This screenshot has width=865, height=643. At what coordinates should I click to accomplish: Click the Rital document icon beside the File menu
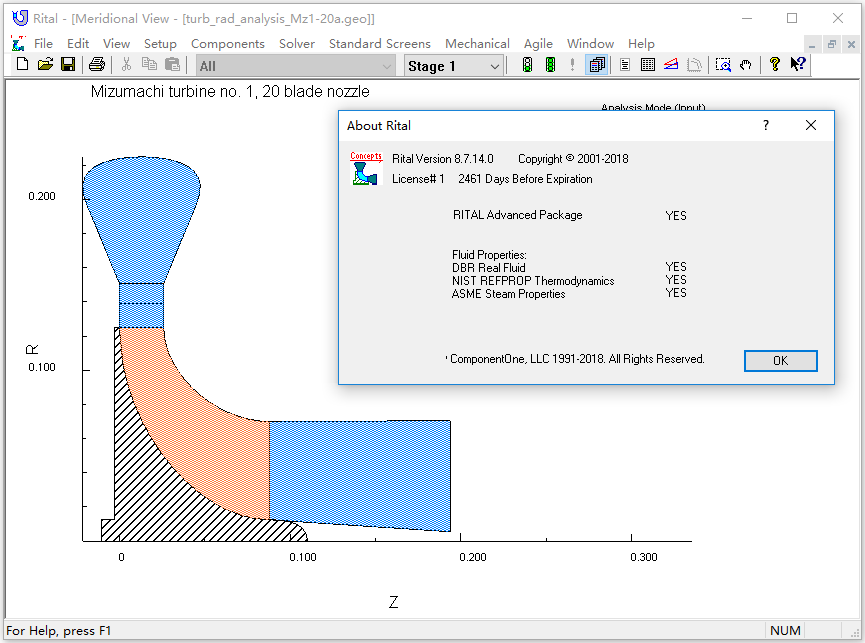[18, 44]
